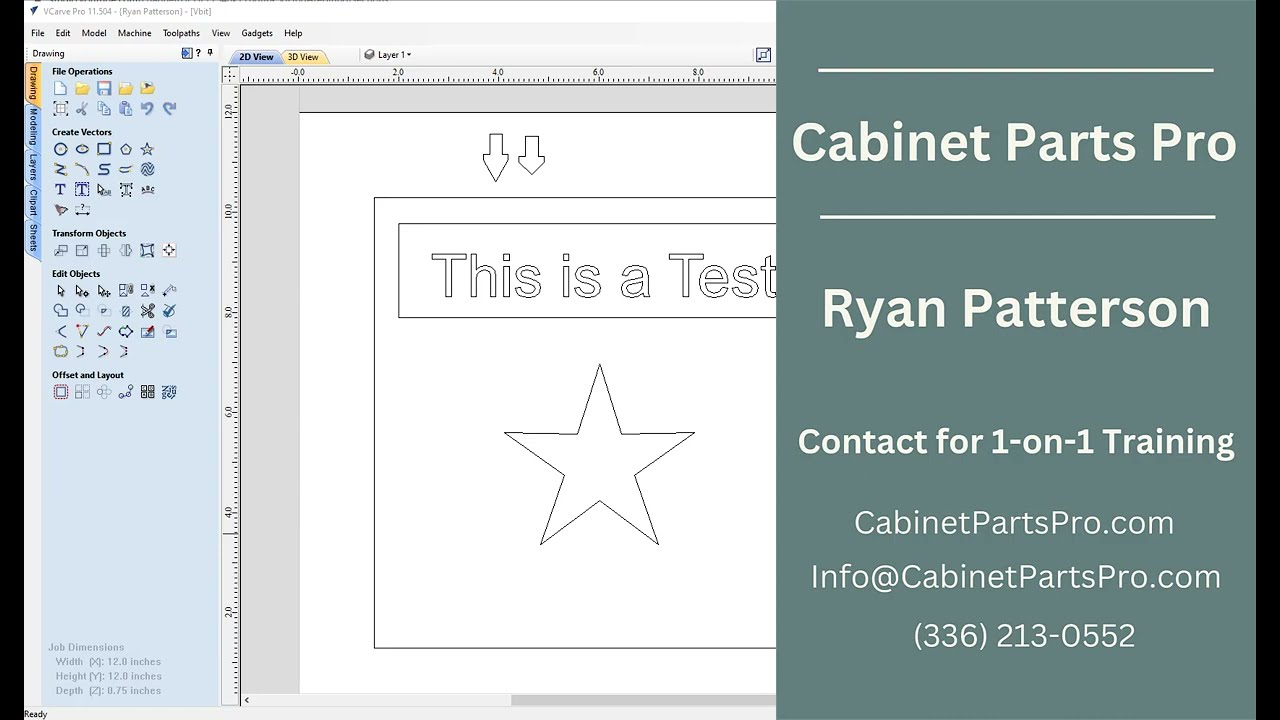Click the 'Create Vectors' heading
The height and width of the screenshot is (720, 1280).
(82, 132)
